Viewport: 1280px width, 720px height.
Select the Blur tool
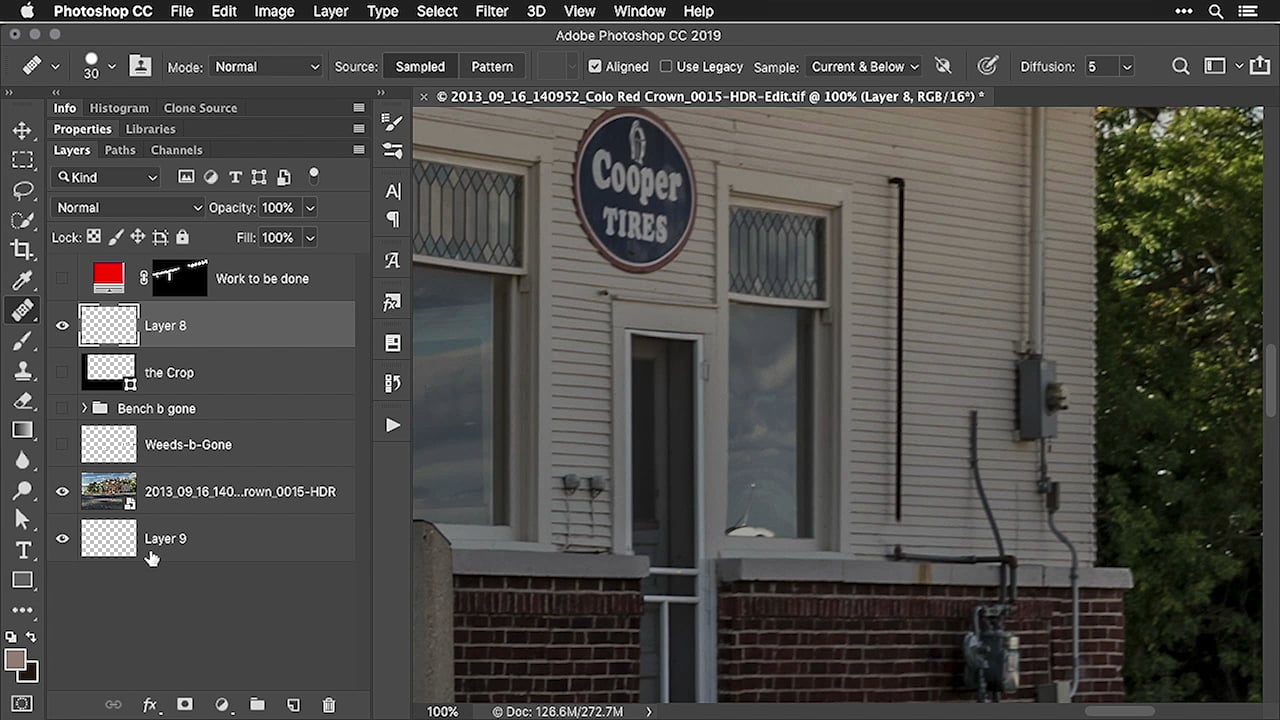(x=22, y=460)
